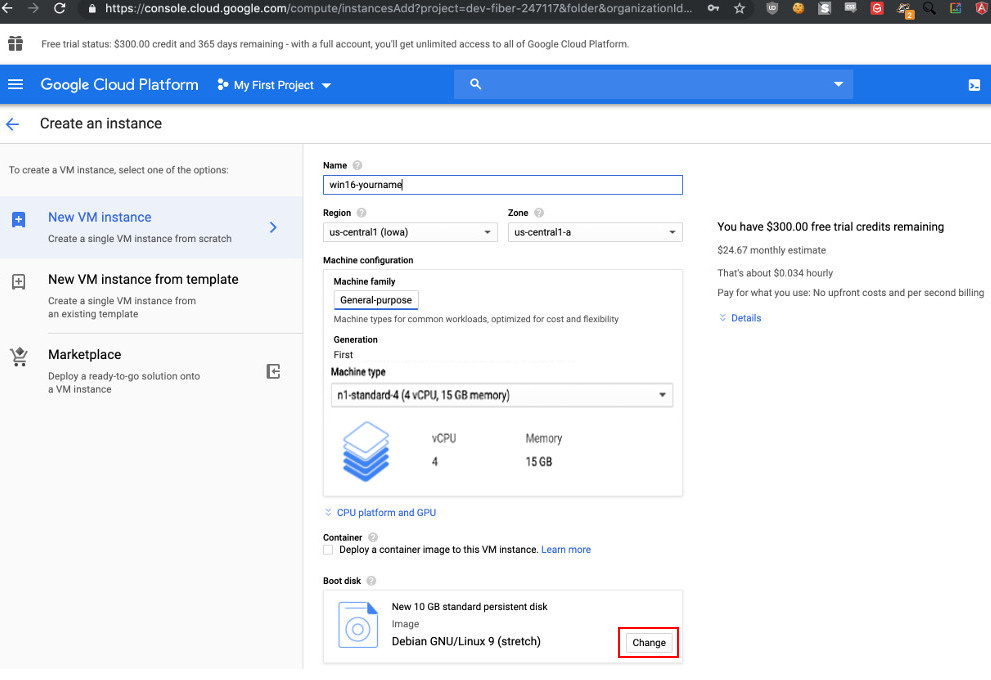Click the help icon next to Boot disk

point(371,581)
